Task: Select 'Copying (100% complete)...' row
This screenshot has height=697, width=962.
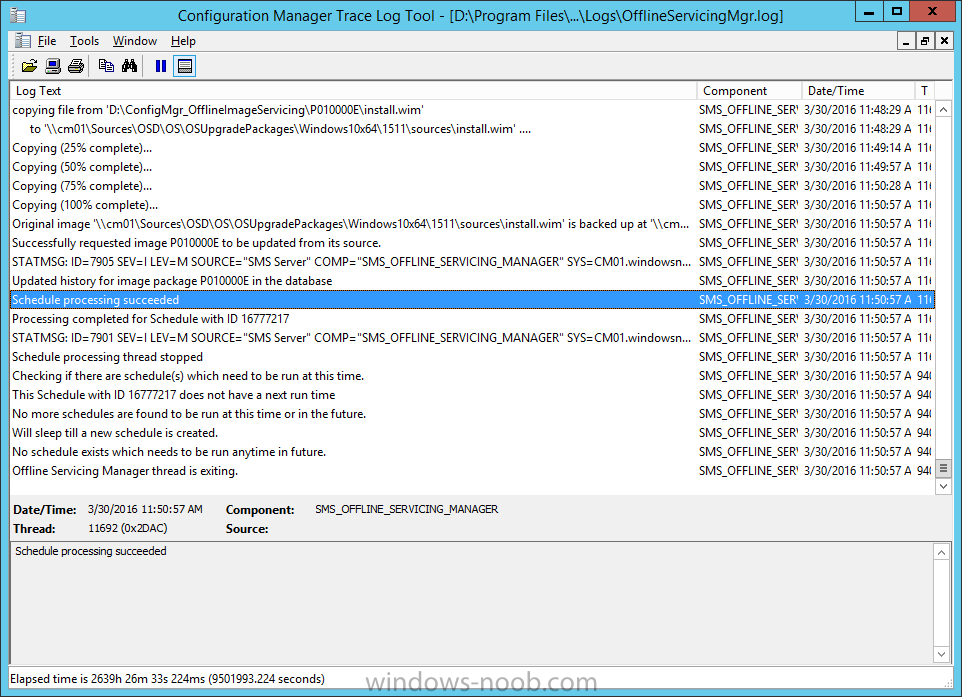Action: (472, 205)
